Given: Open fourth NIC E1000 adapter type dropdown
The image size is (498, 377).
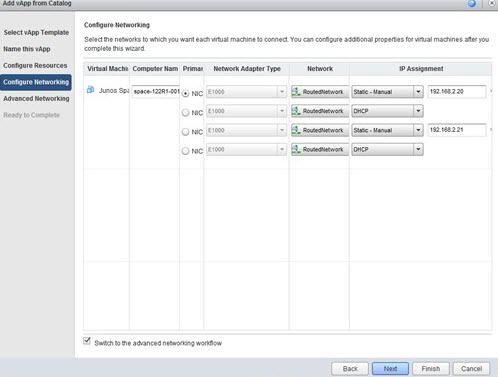Looking at the screenshot, I should (x=246, y=149).
